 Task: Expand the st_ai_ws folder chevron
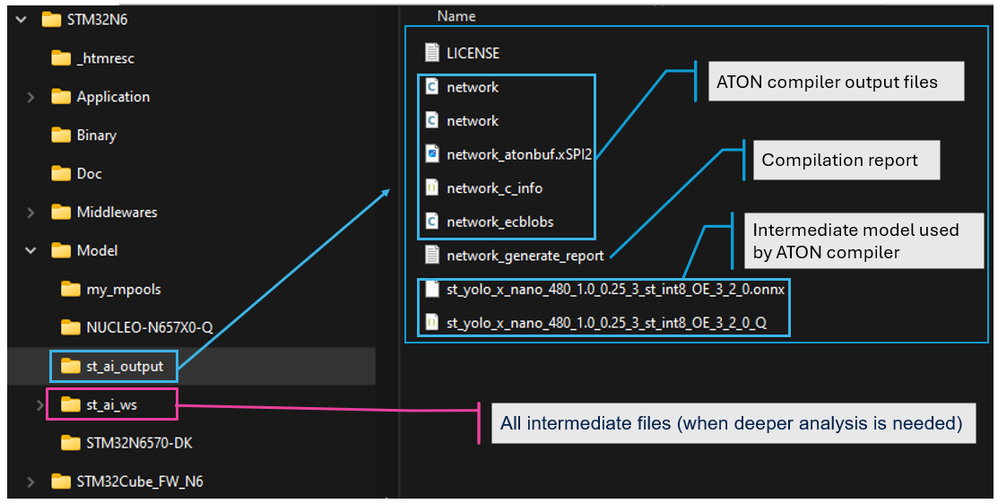40,405
